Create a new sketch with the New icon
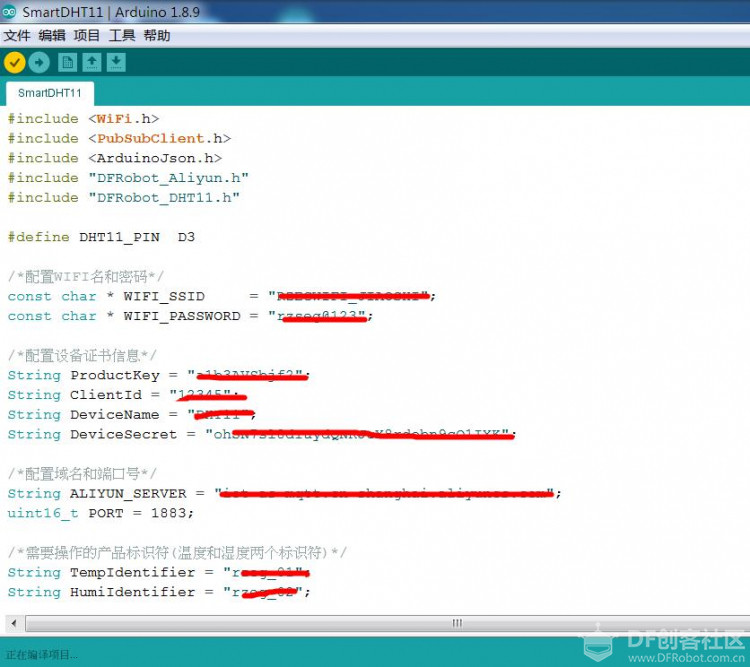The image size is (750, 667). pyautogui.click(x=67, y=63)
